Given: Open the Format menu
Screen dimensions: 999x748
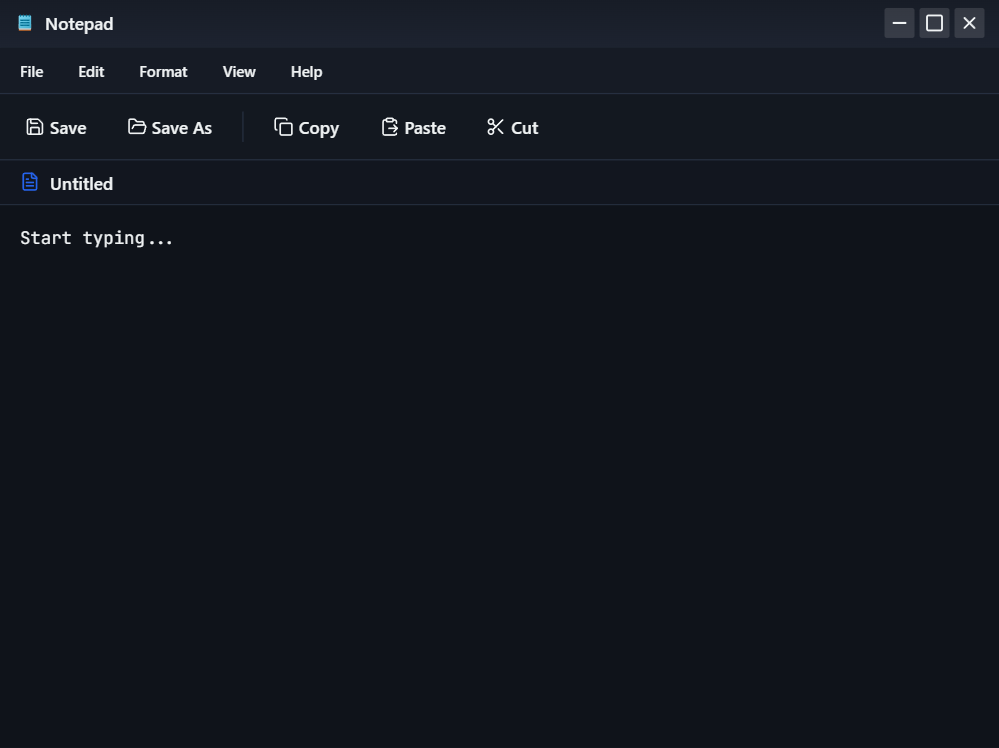Looking at the screenshot, I should click(163, 71).
